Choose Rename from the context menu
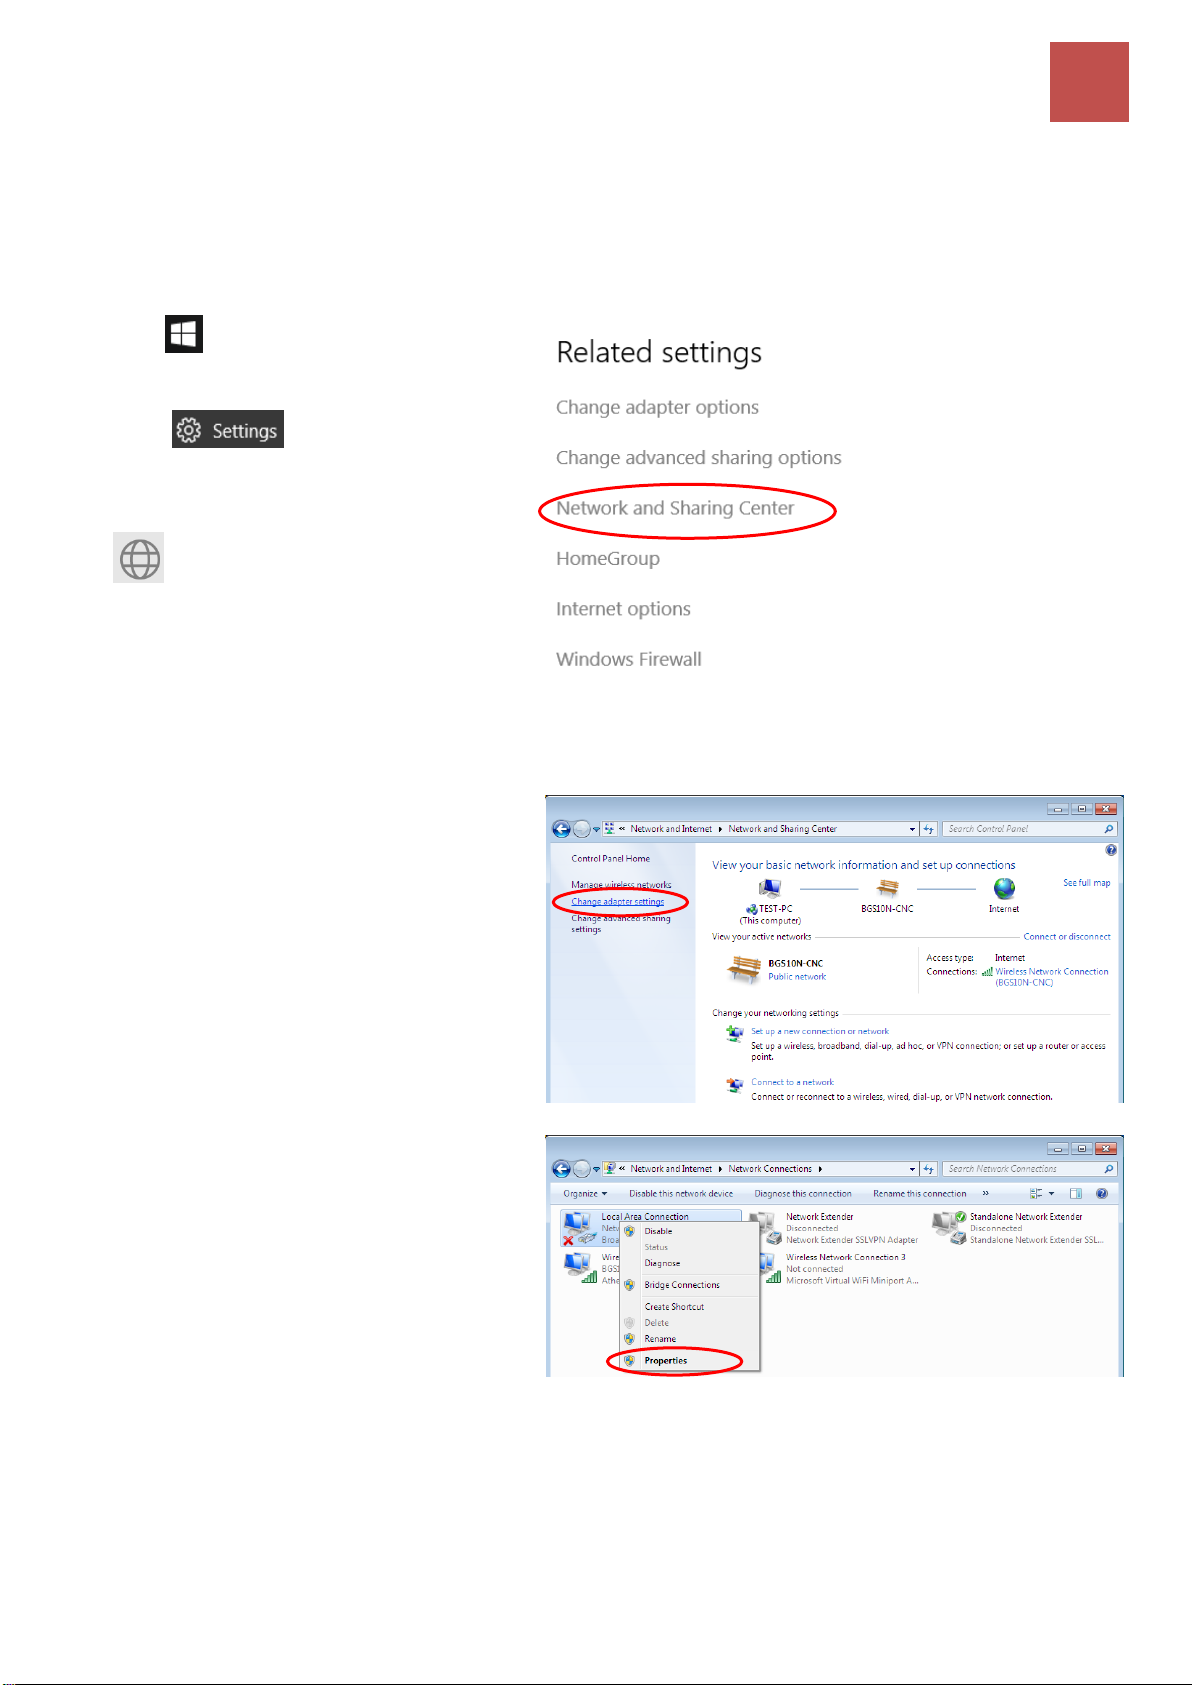Image resolution: width=1192 pixels, height=1685 pixels. pos(689,1339)
